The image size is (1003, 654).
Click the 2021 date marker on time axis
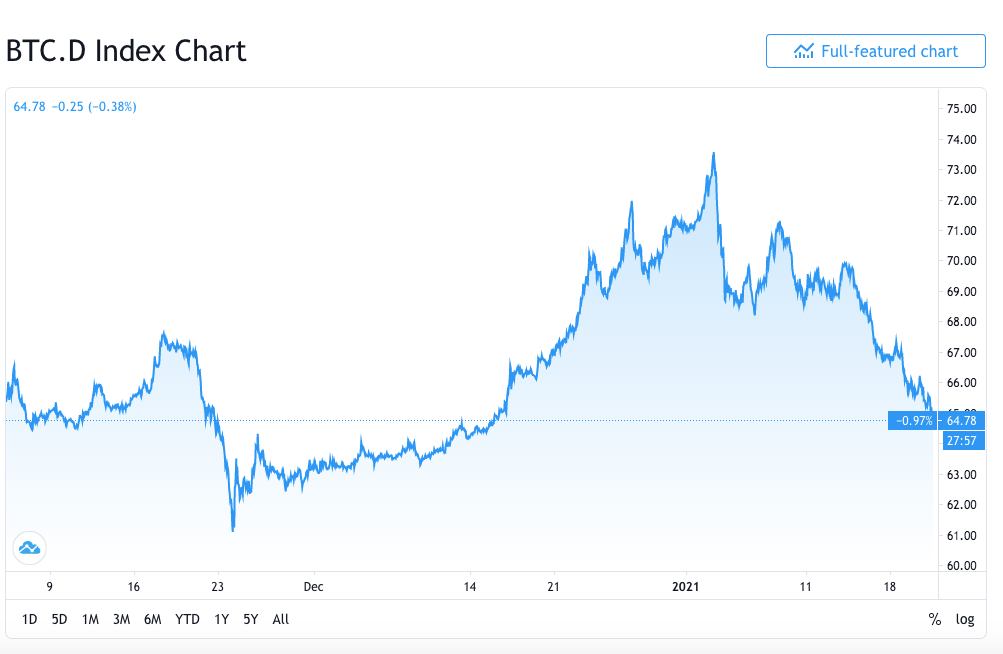686,586
